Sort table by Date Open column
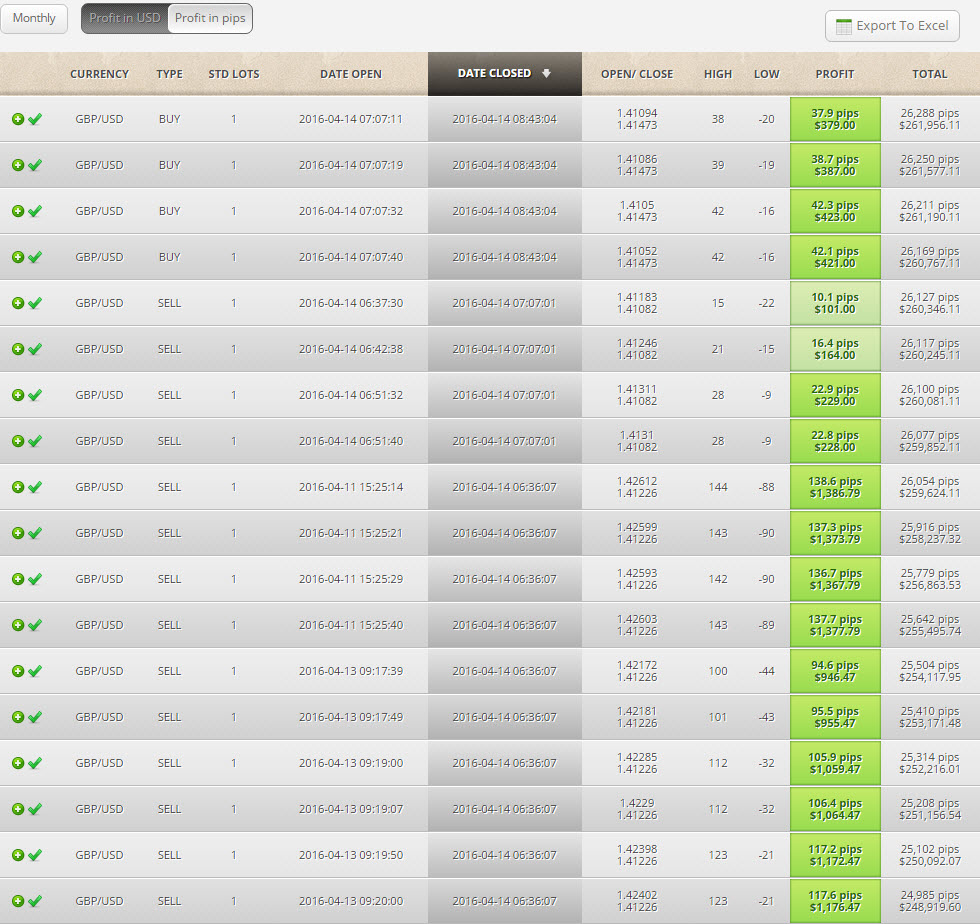The image size is (980, 924). [350, 74]
